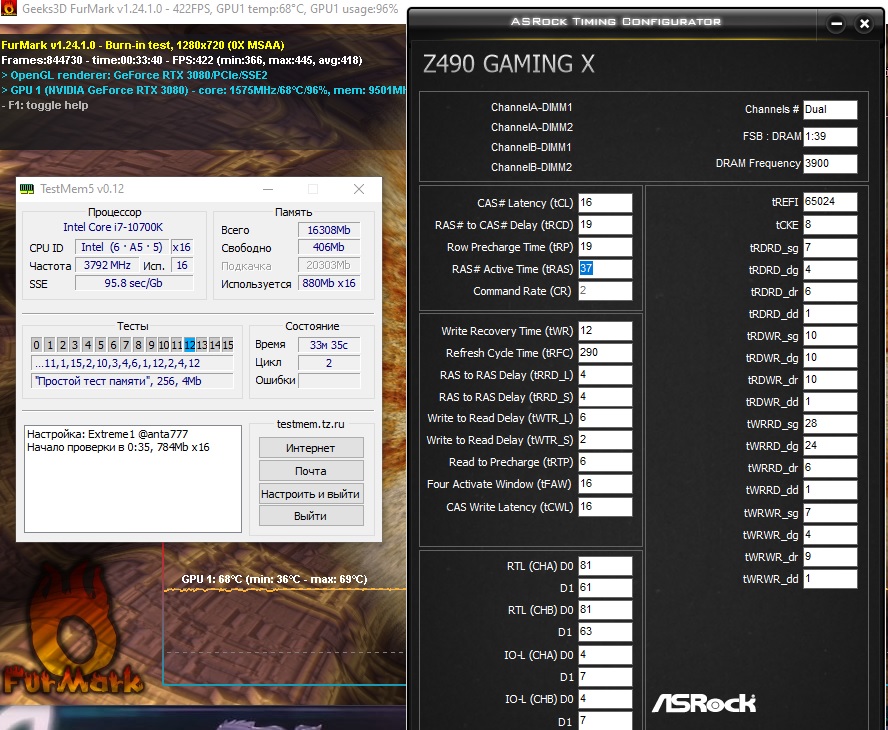This screenshot has width=888, height=730.
Task: Click the 95.8 sec/Gb SSE value
Action: (134, 283)
